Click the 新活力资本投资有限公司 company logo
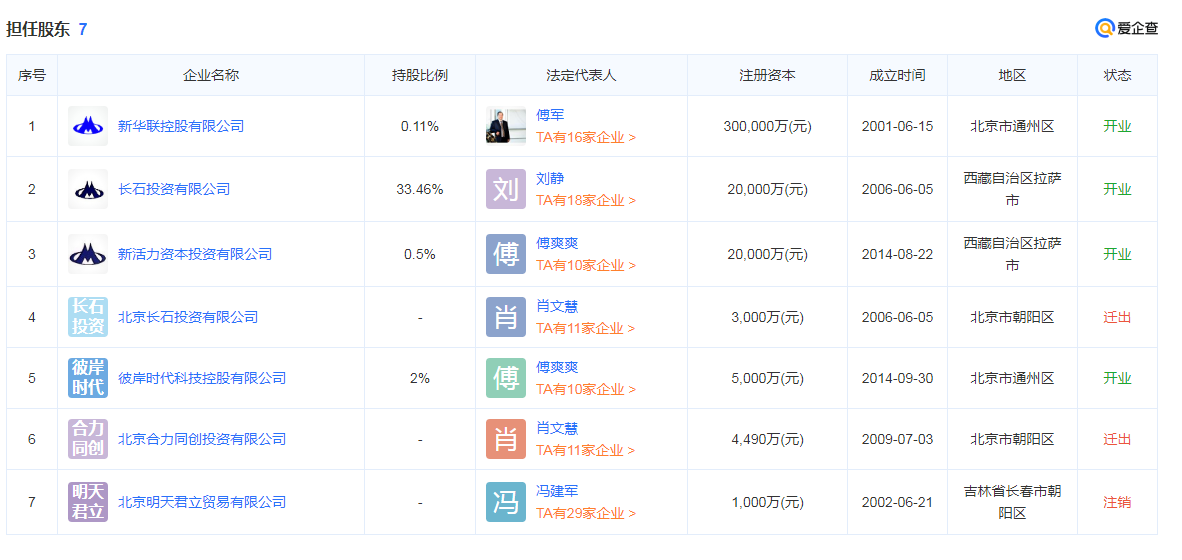This screenshot has height=560, width=1182. click(x=87, y=254)
